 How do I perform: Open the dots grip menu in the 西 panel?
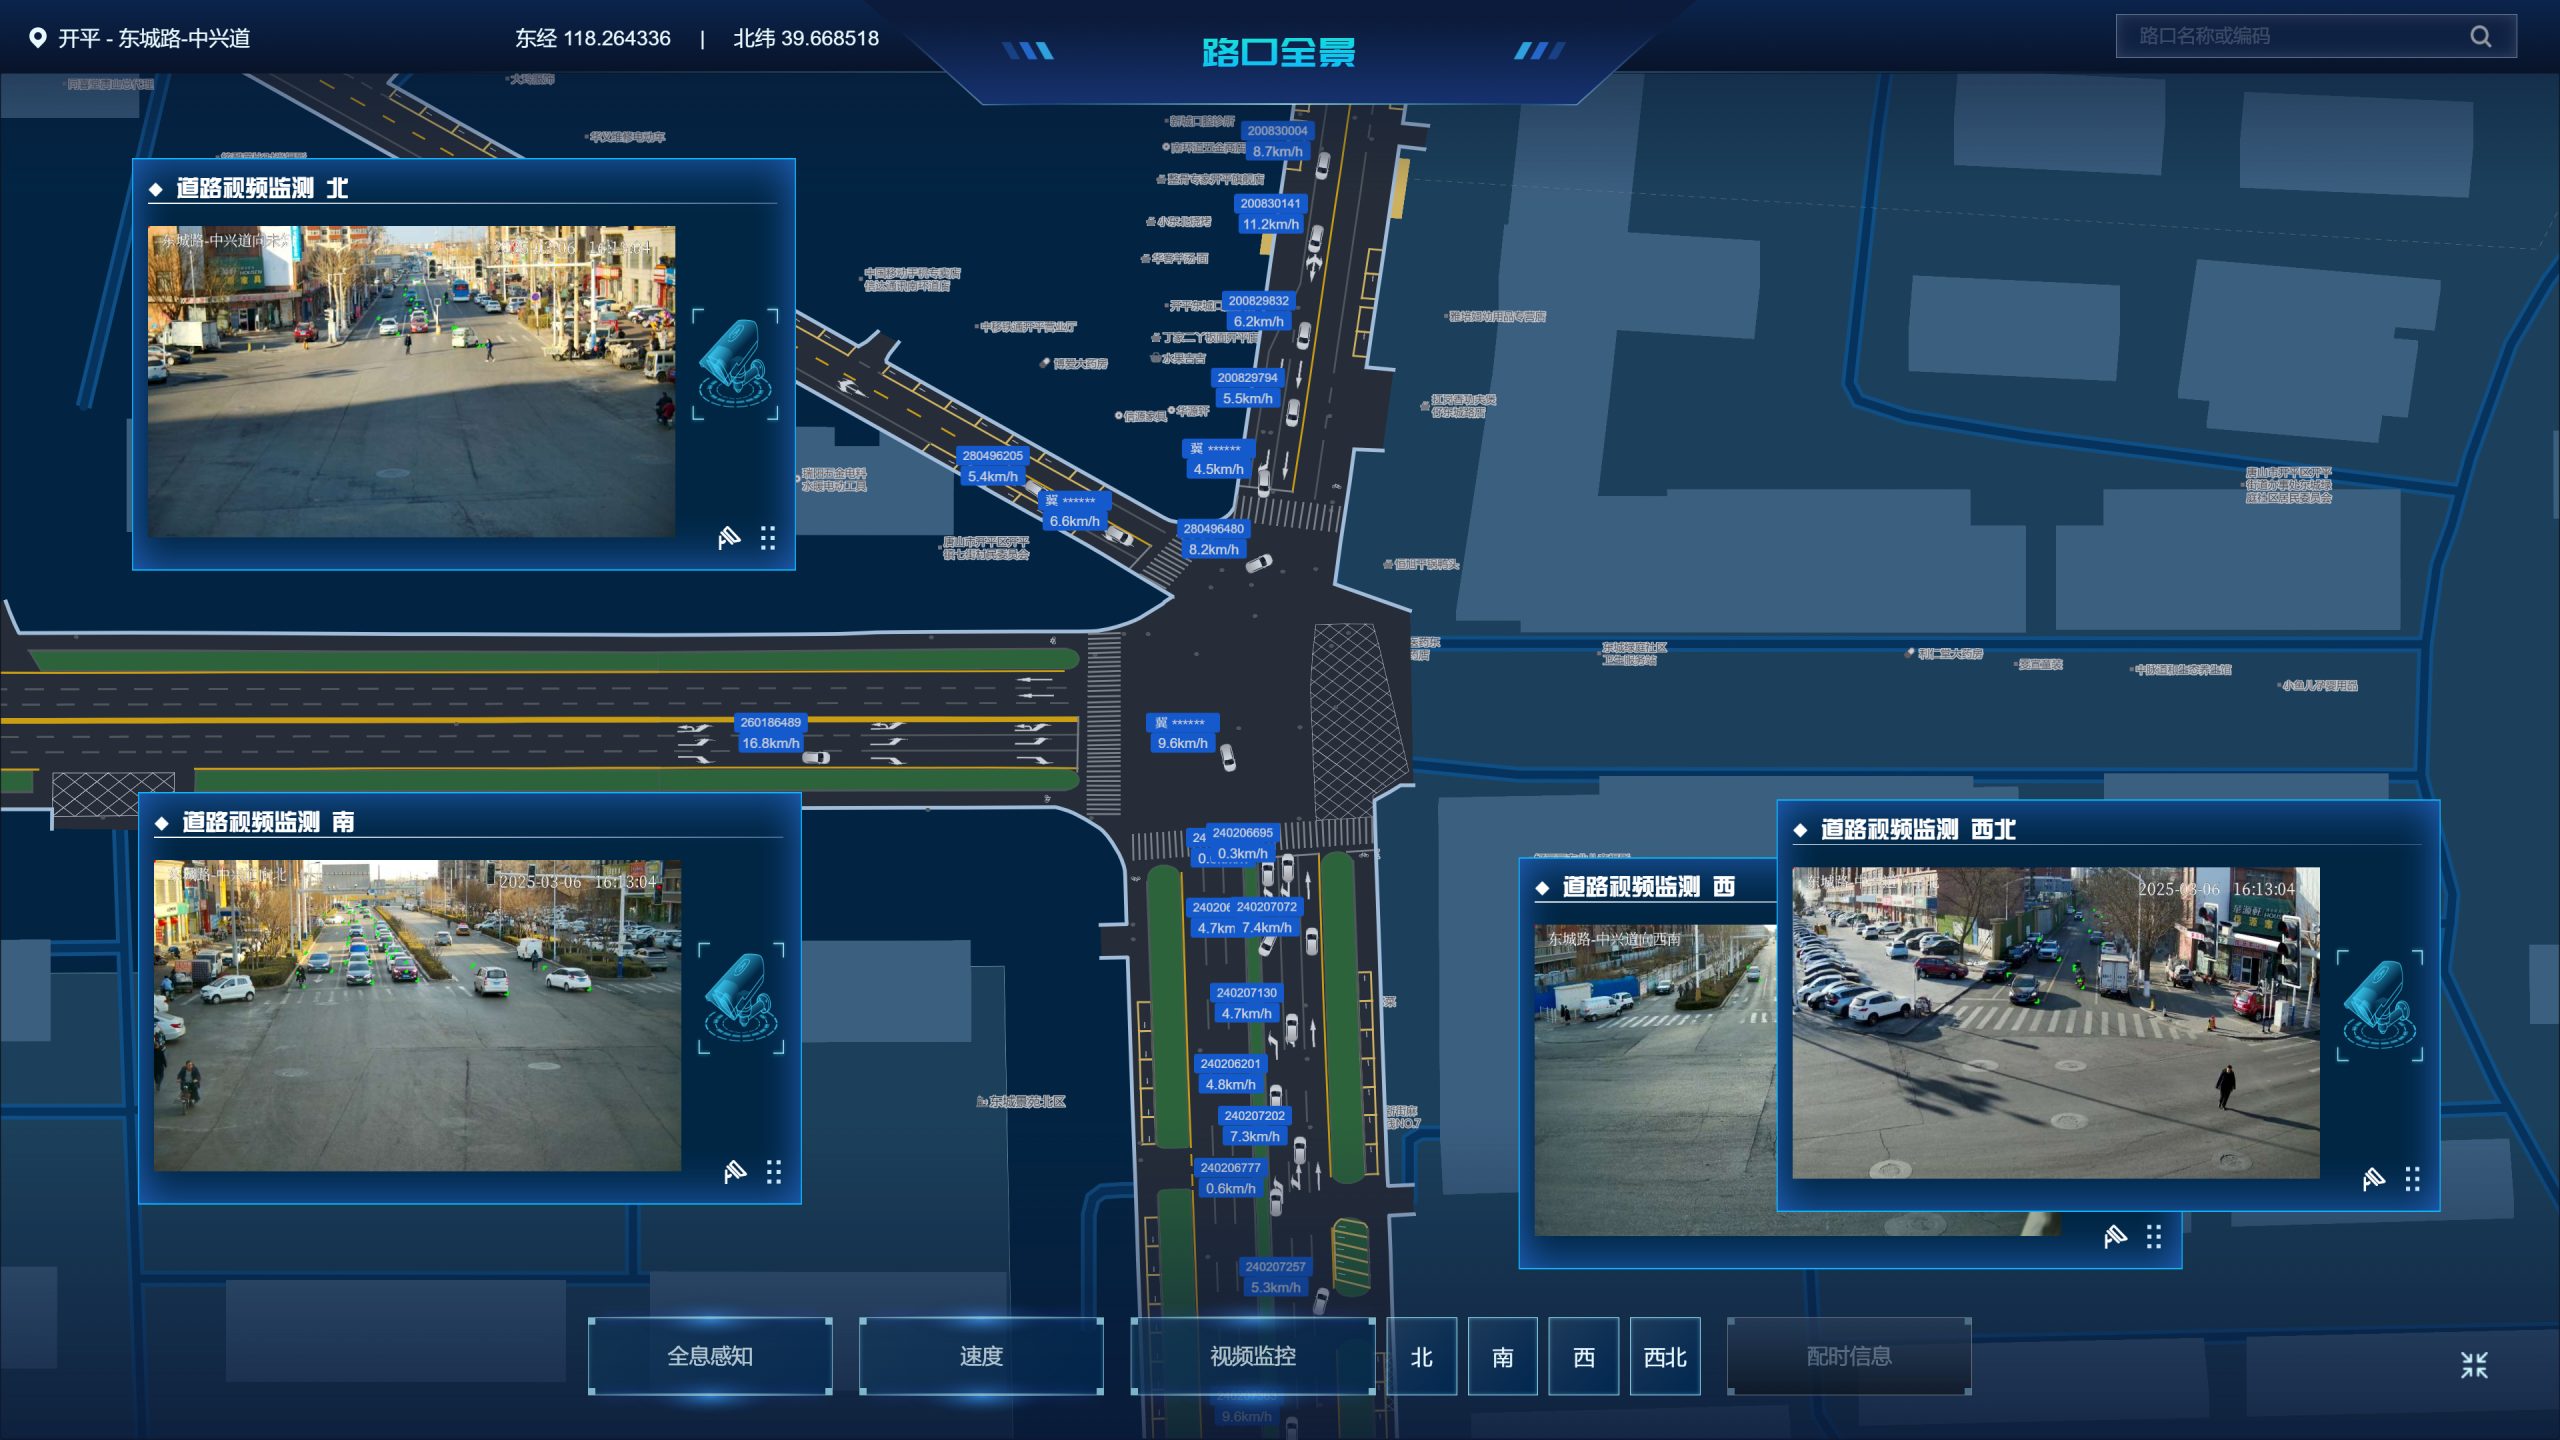click(2154, 1237)
